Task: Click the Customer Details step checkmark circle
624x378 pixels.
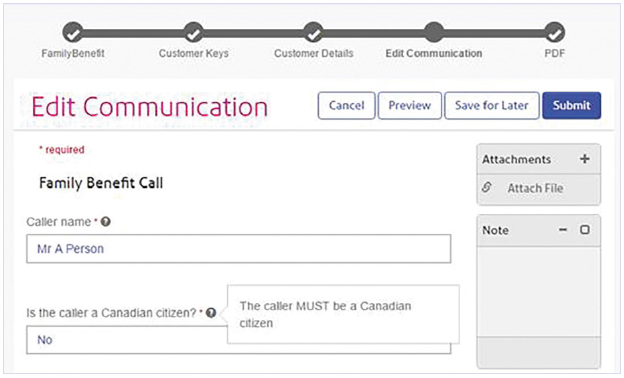Action: pyautogui.click(x=314, y=33)
